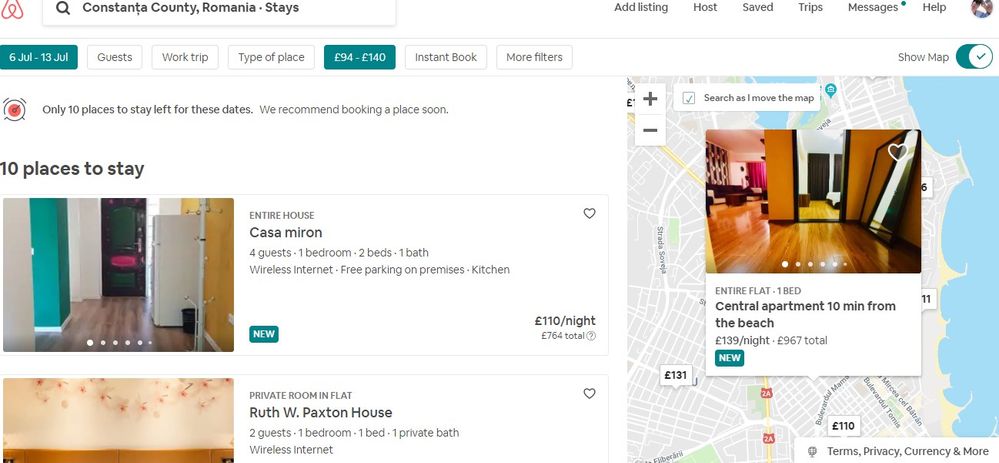Heart the Central apartment map card
Screen dimensions: 999x463
click(x=898, y=152)
